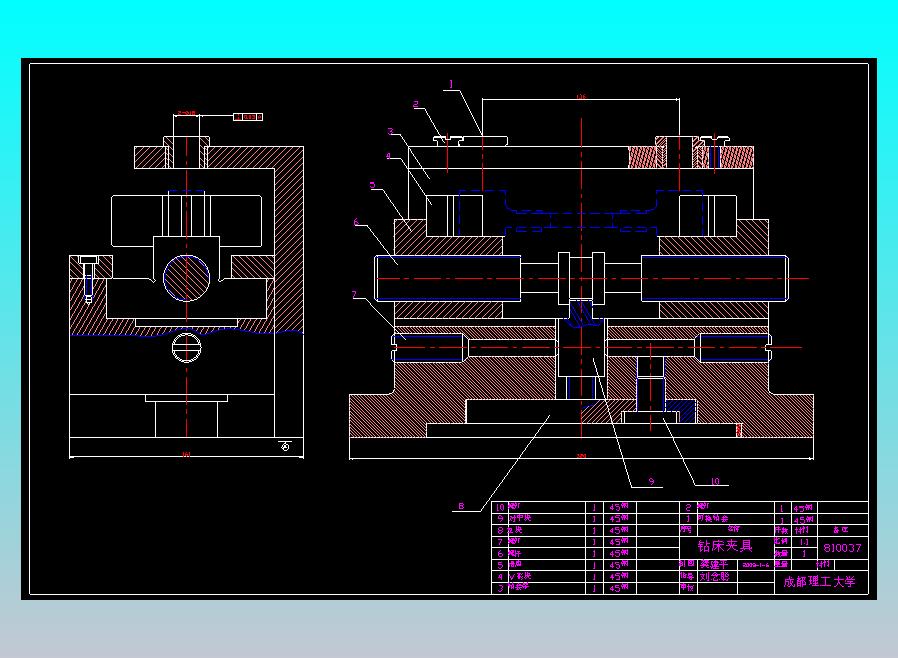Select drawing number 810037 in title block

coord(842,548)
